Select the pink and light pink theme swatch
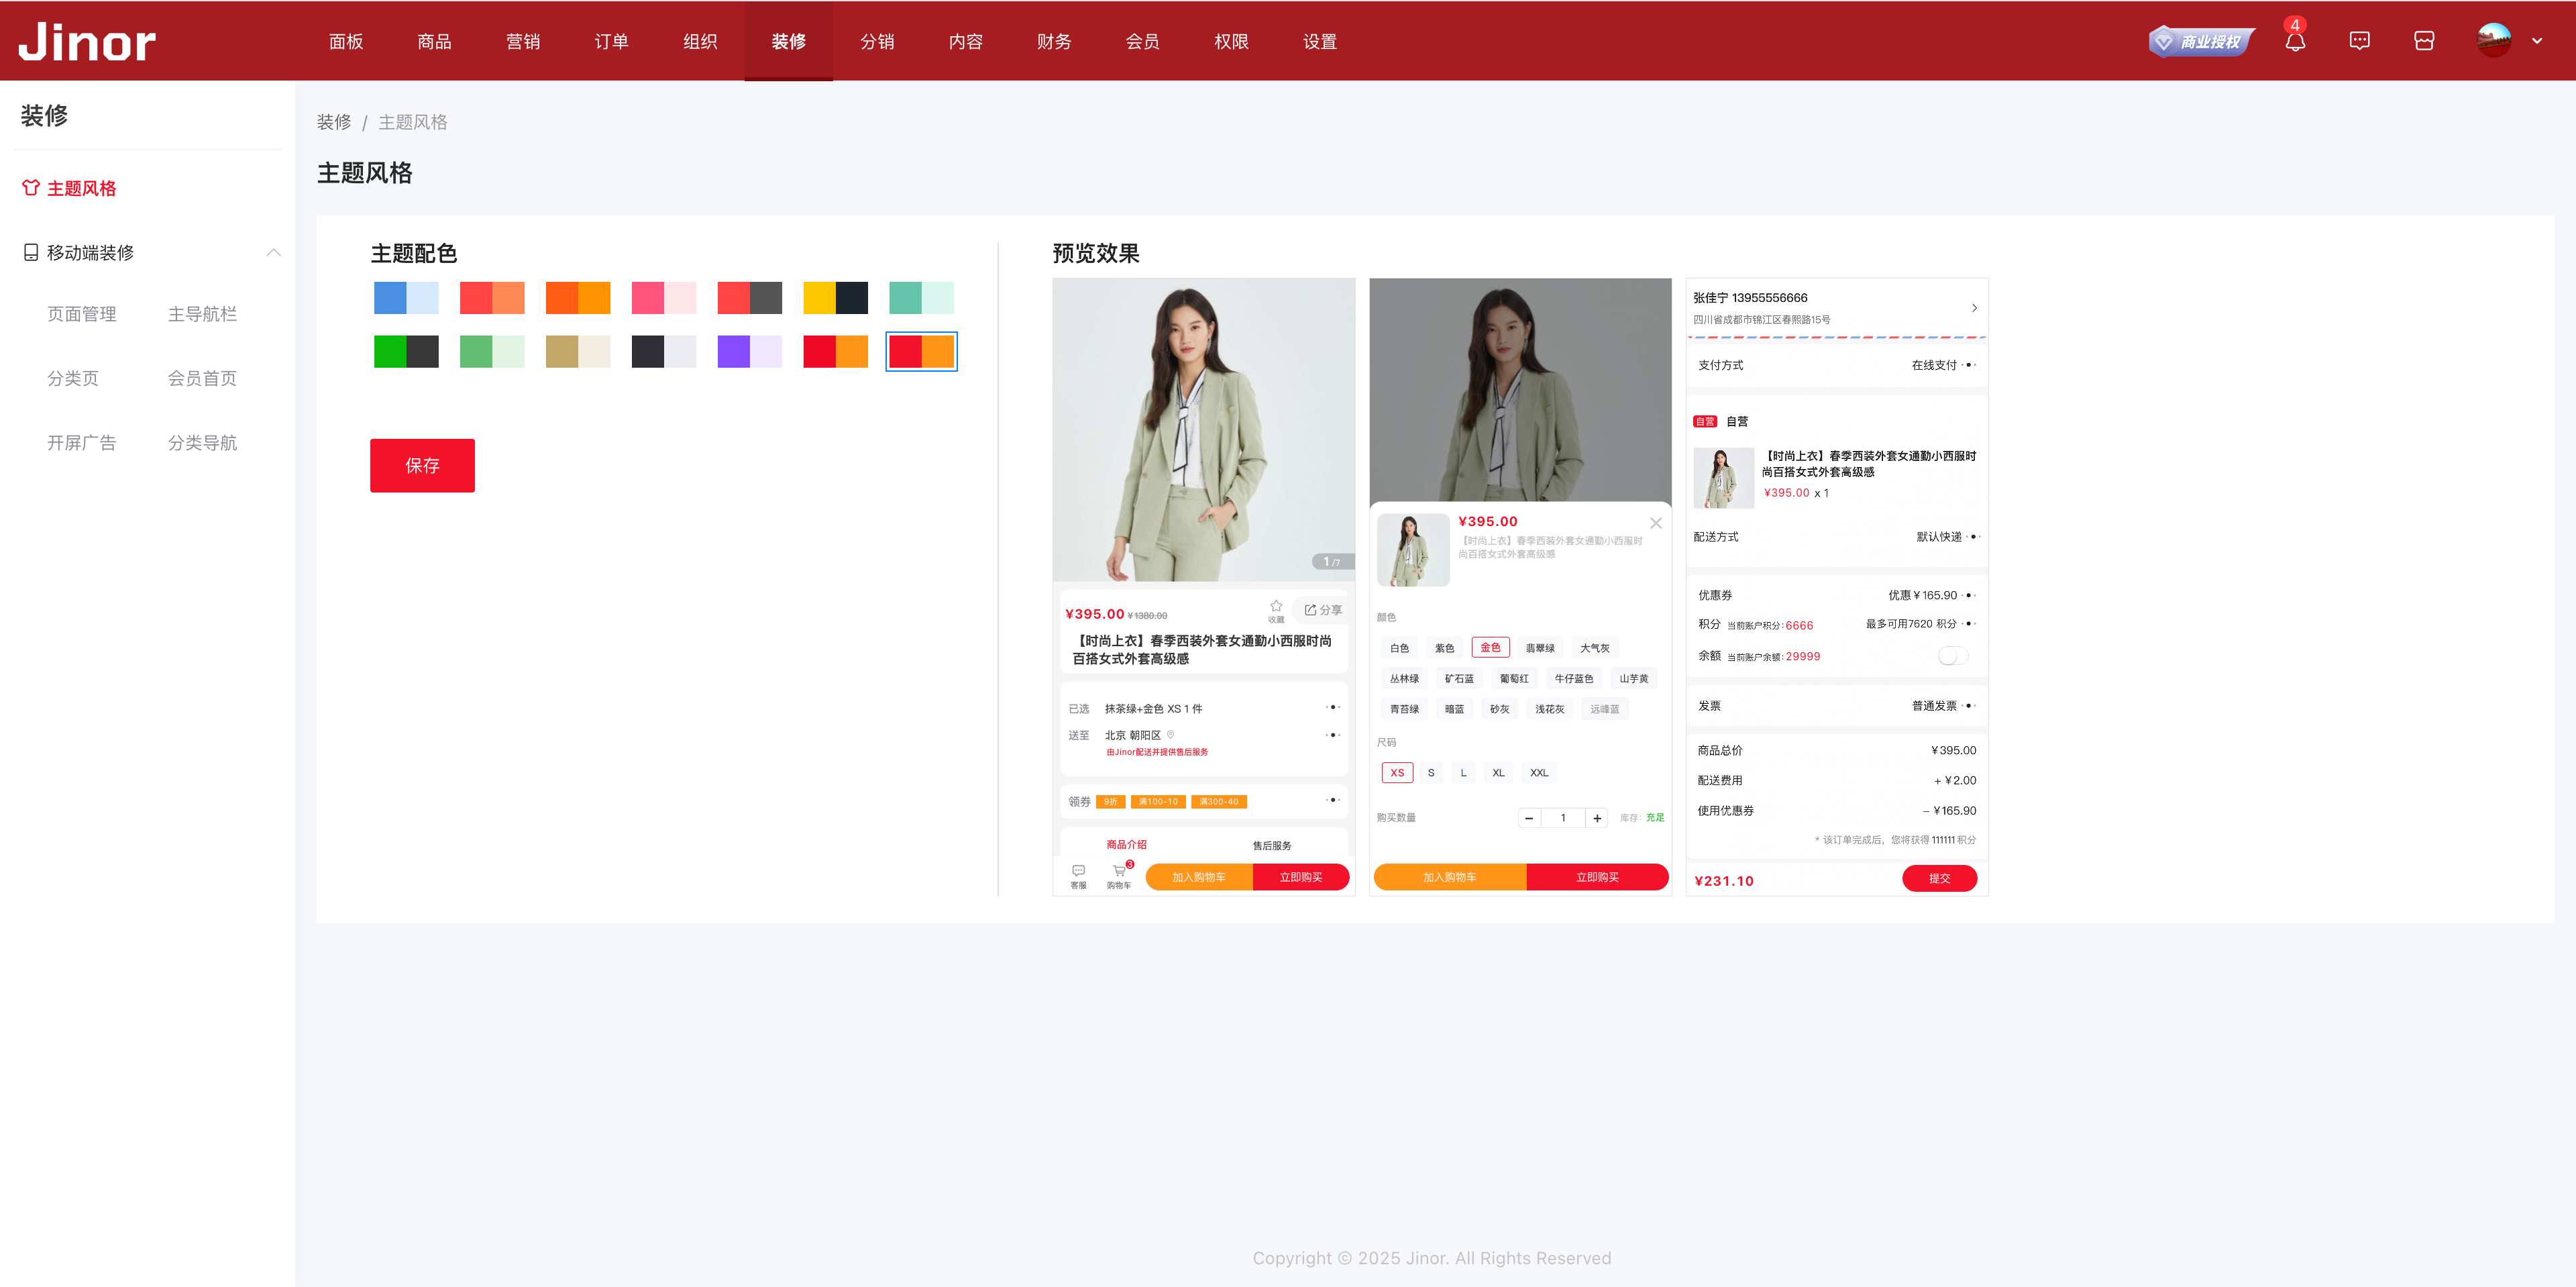This screenshot has width=2576, height=1287. click(x=664, y=297)
